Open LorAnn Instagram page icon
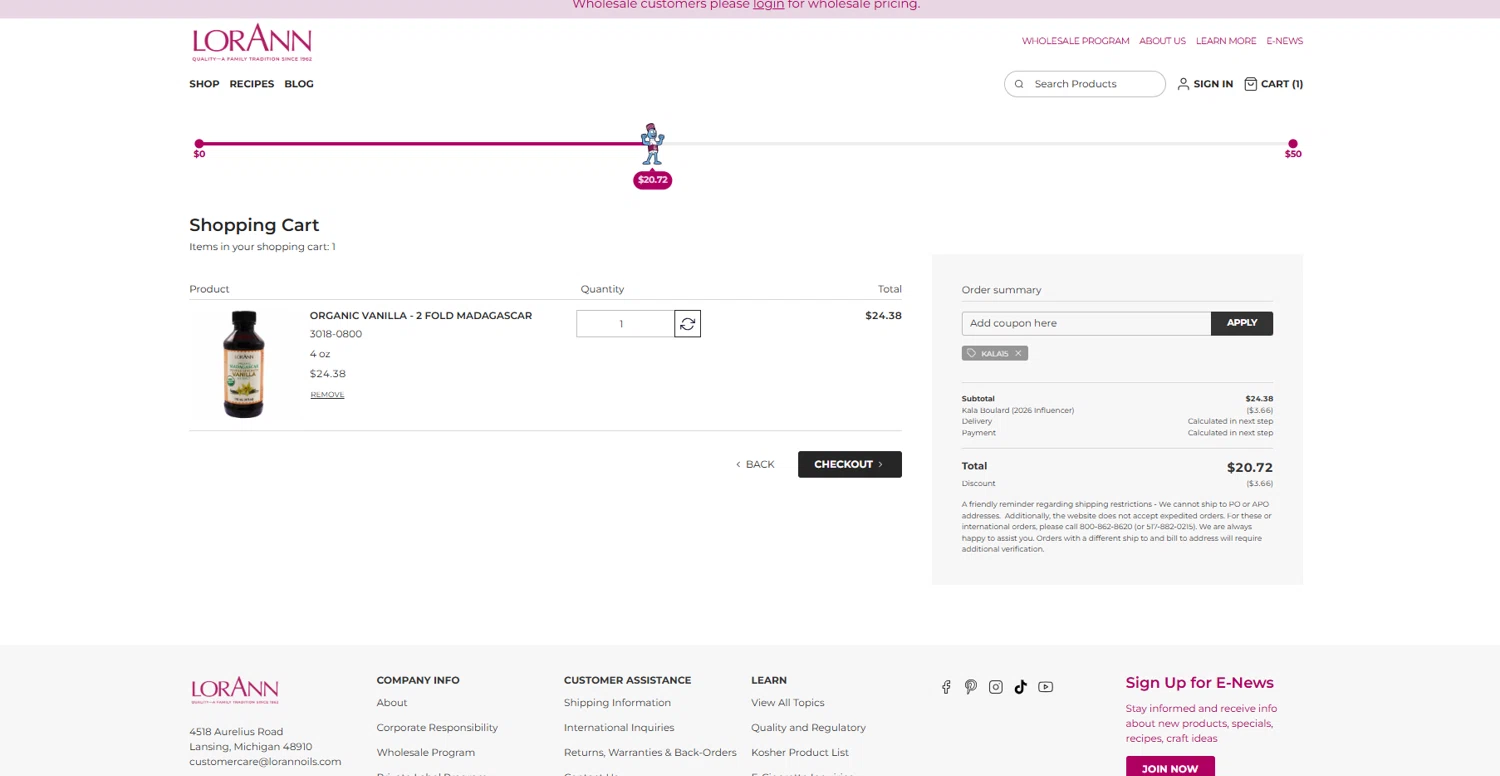Screen dimensions: 1500x776 tap(995, 687)
